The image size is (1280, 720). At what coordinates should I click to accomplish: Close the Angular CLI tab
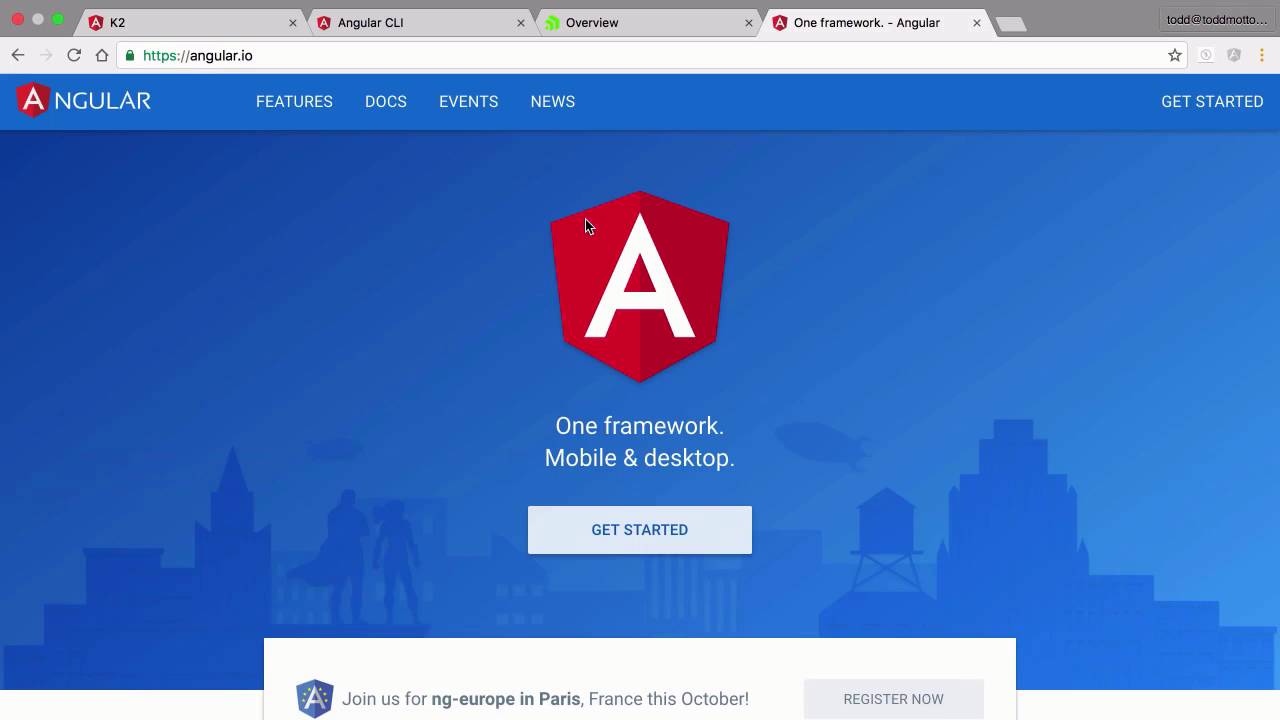point(521,22)
